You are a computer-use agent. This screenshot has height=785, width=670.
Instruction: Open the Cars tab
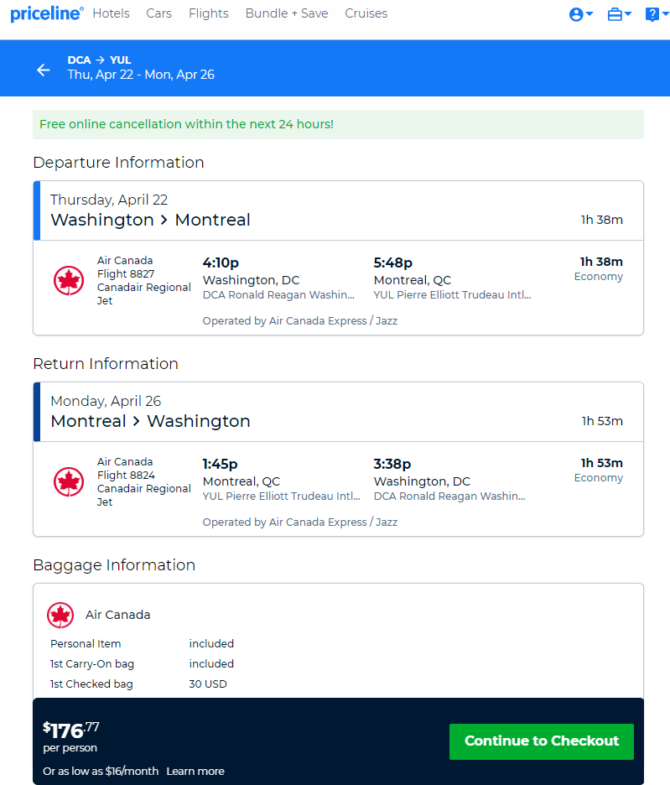[159, 14]
